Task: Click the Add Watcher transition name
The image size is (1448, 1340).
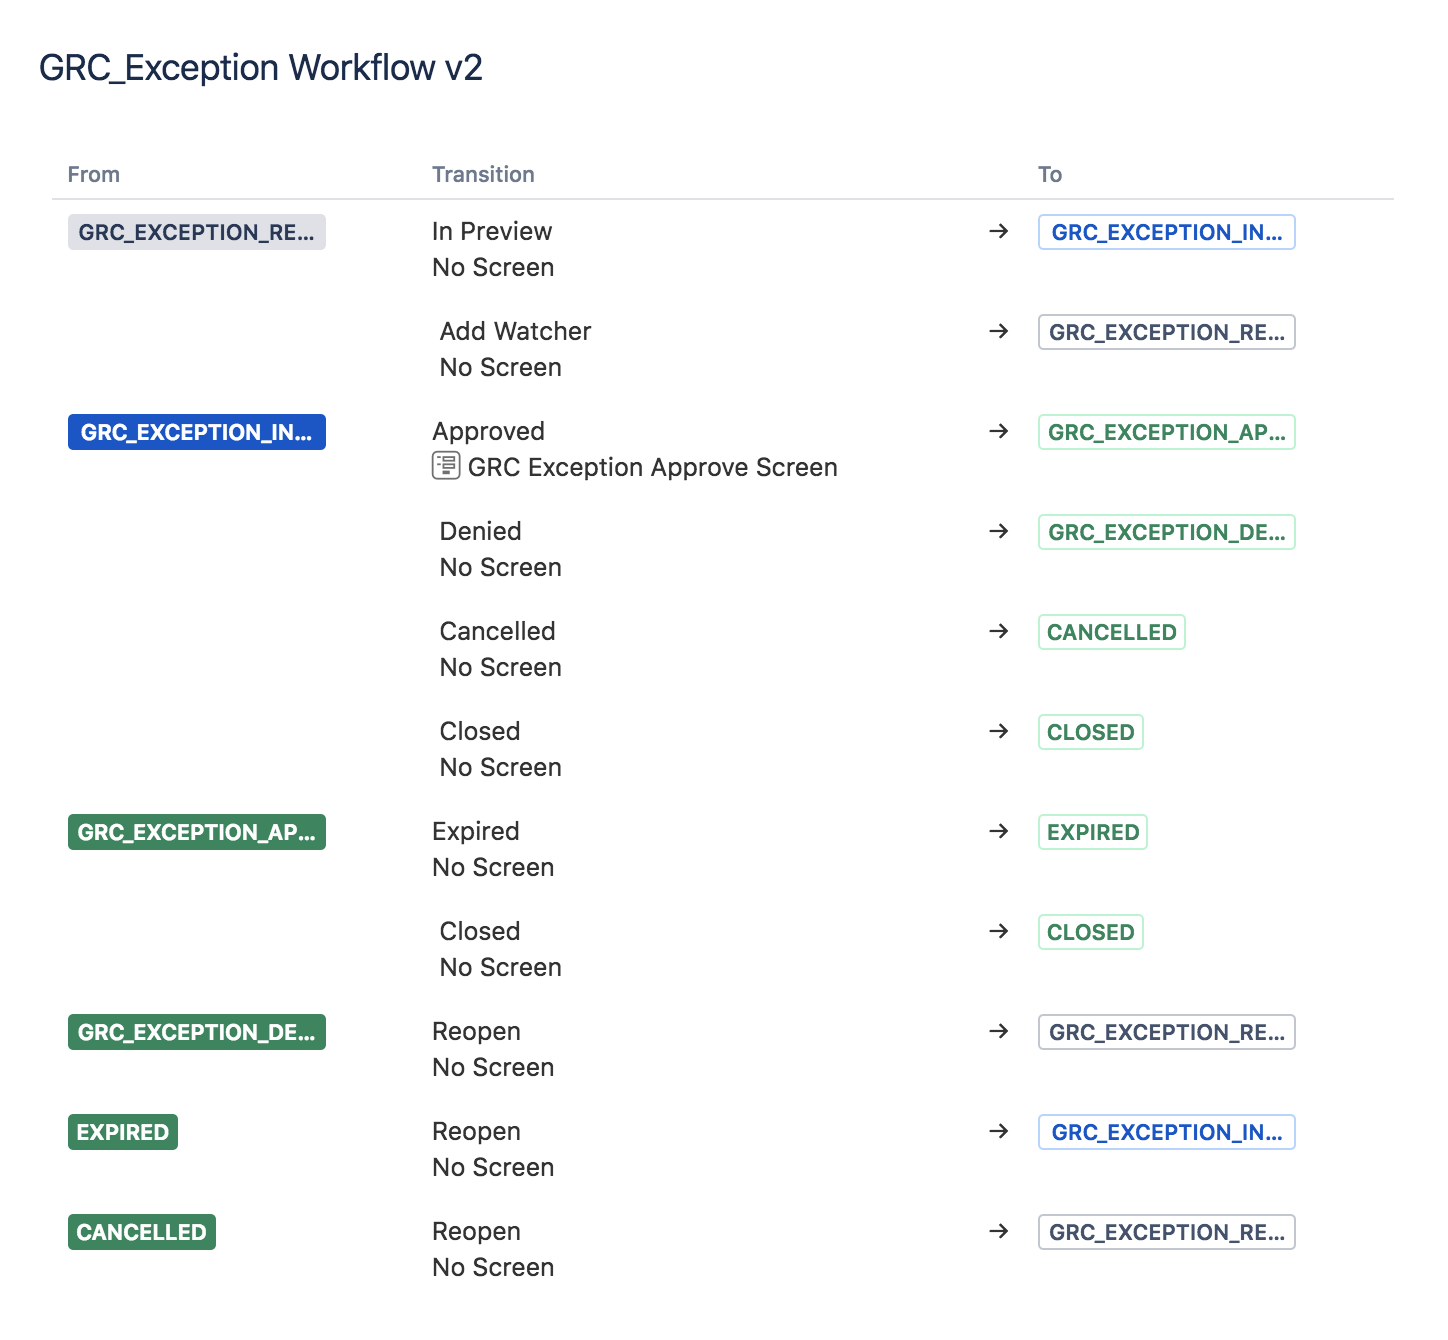Action: point(515,331)
